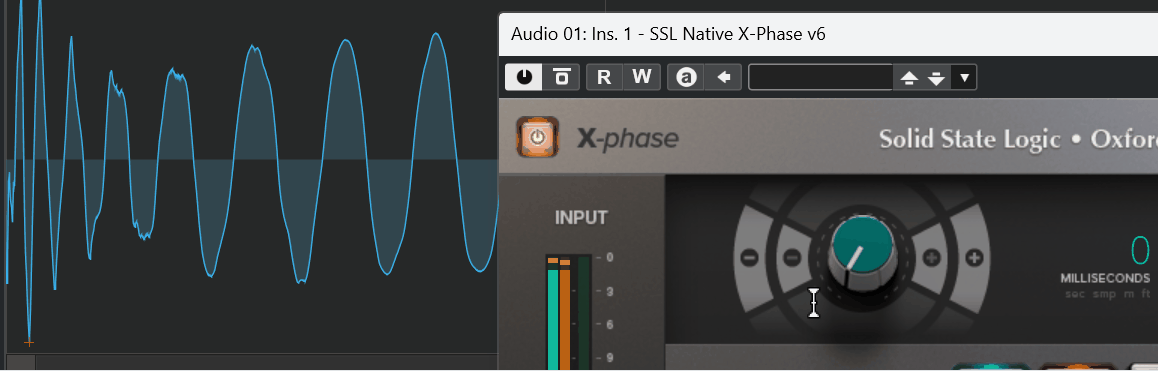Click the inner plus delay button
This screenshot has width=1158, height=371.
(932, 258)
